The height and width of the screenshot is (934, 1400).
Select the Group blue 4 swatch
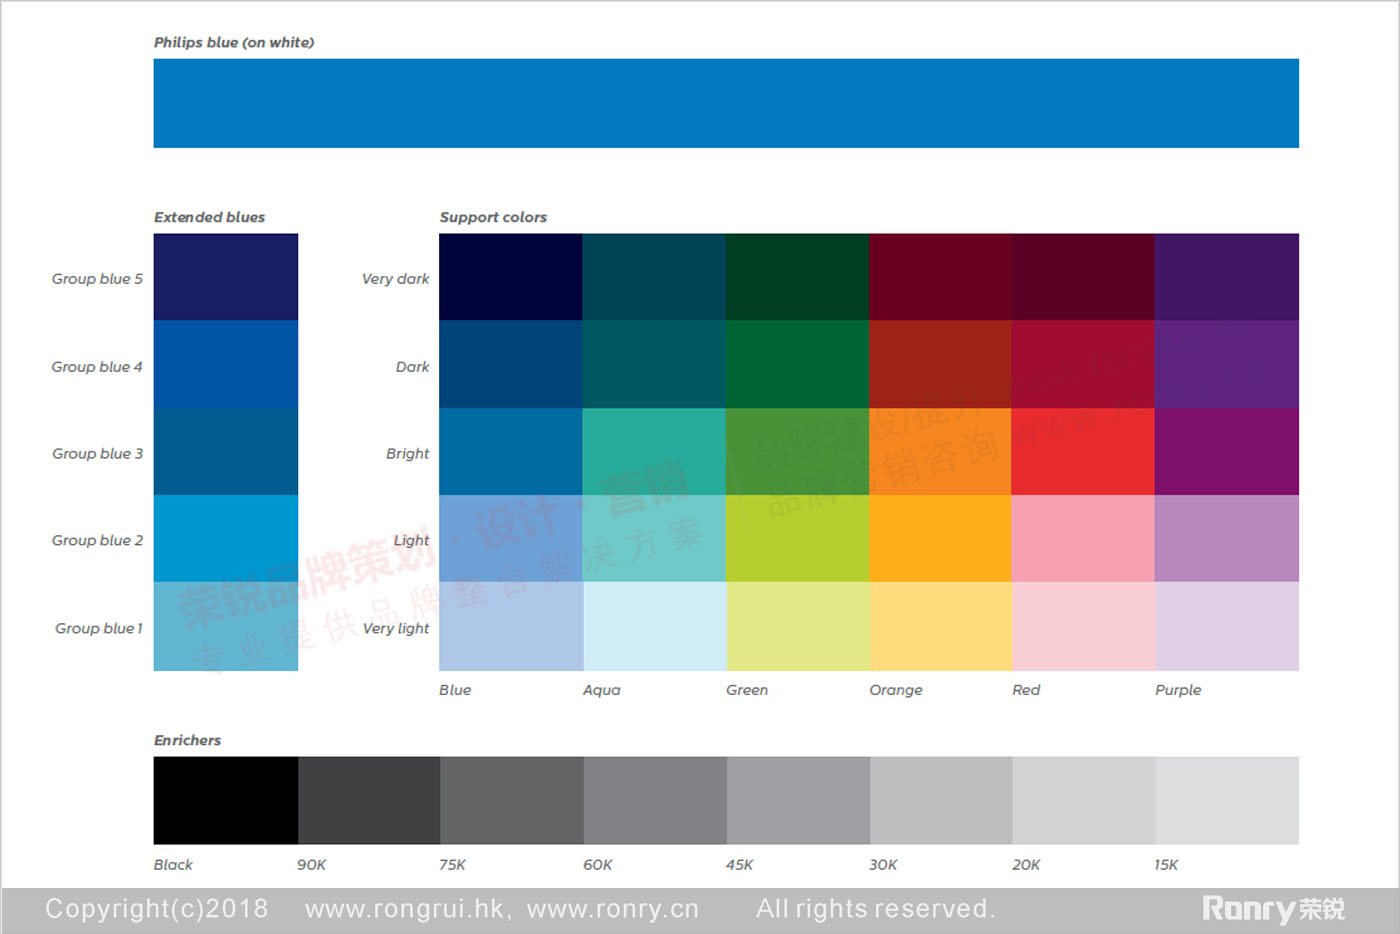226,364
